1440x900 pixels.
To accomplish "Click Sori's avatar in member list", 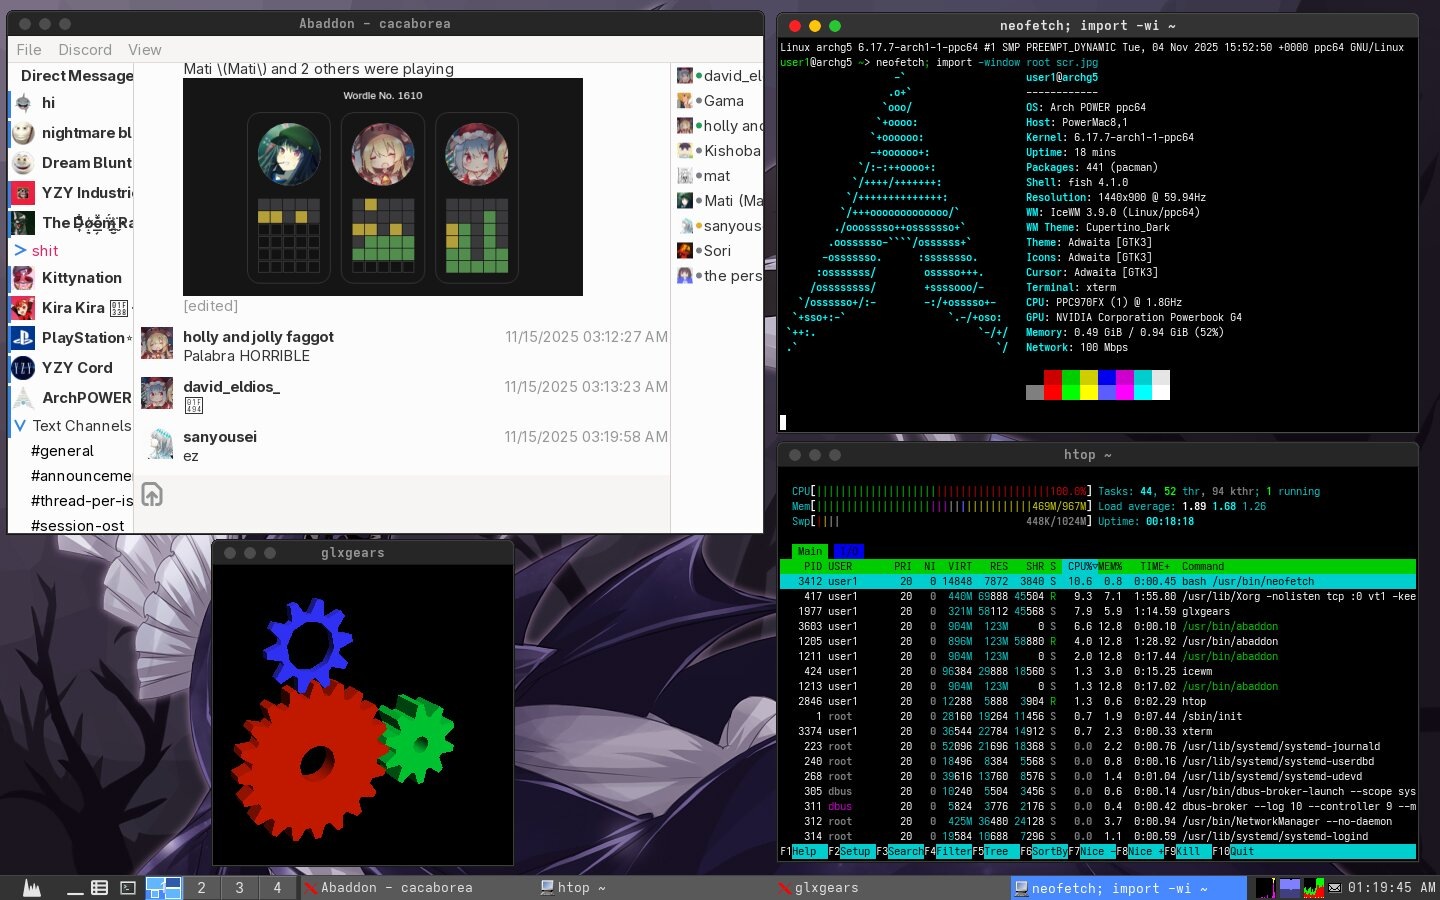I will click(685, 251).
